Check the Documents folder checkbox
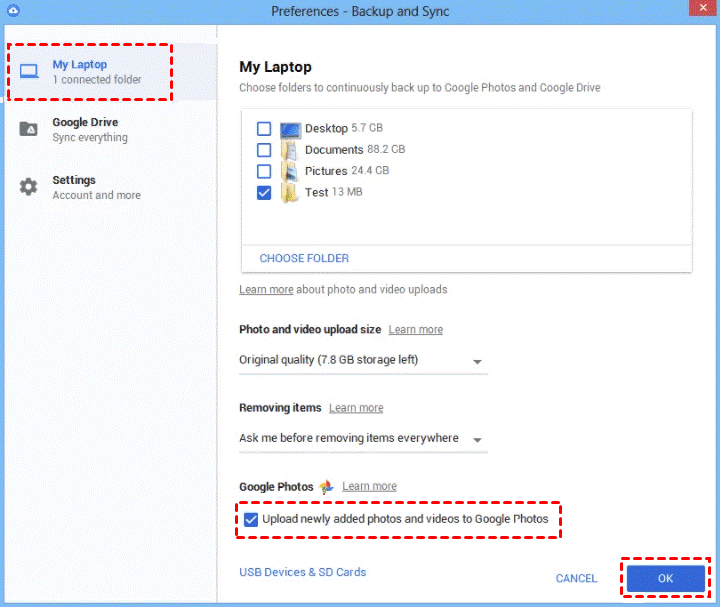Viewport: 720px width, 607px height. click(264, 150)
